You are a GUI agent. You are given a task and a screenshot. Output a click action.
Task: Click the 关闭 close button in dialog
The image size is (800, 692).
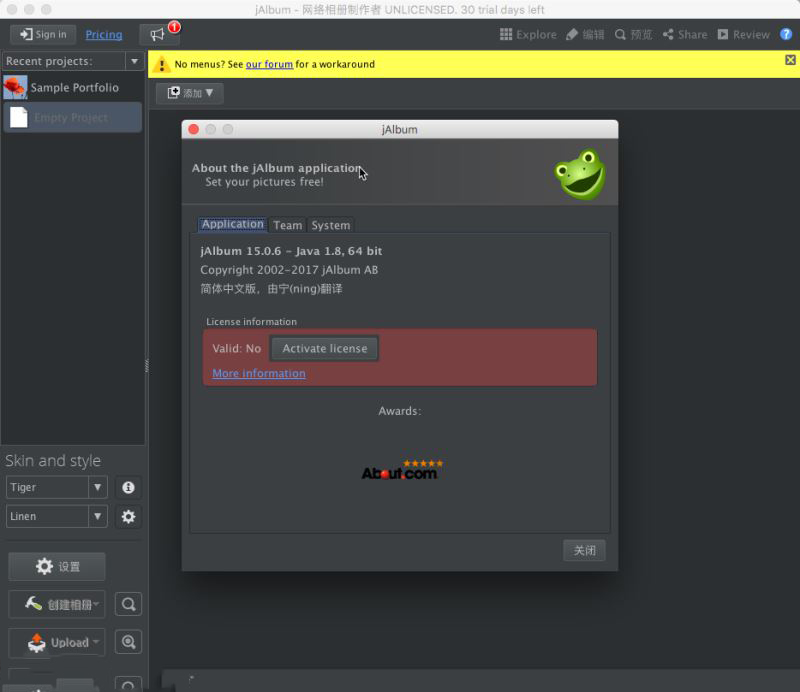pyautogui.click(x=584, y=550)
